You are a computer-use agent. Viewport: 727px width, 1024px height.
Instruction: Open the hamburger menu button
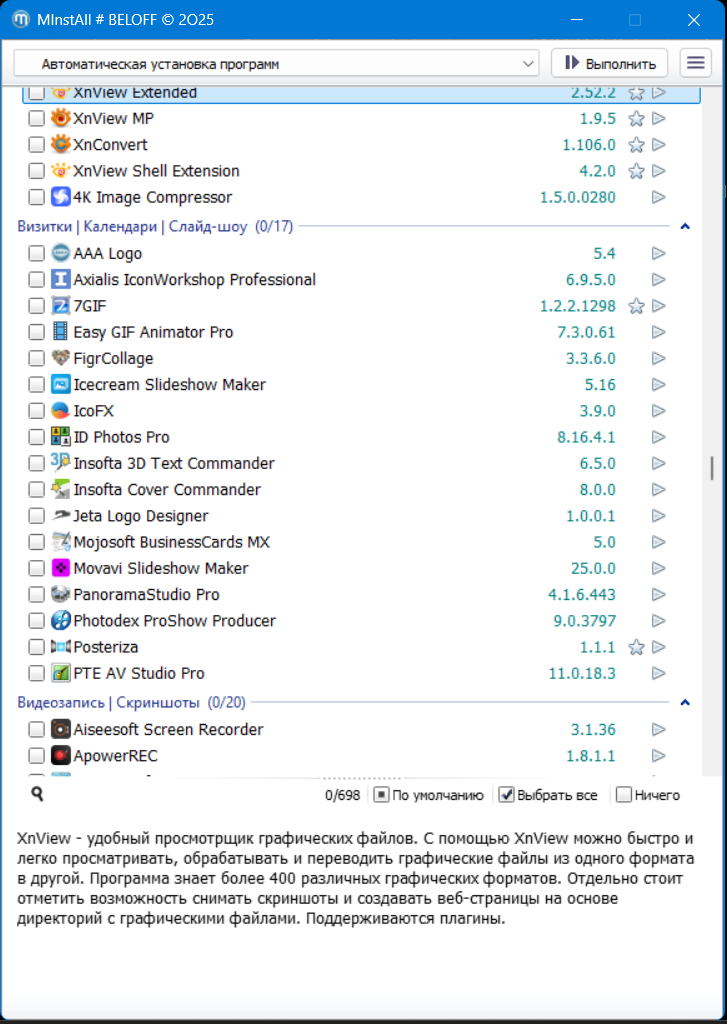tap(695, 63)
